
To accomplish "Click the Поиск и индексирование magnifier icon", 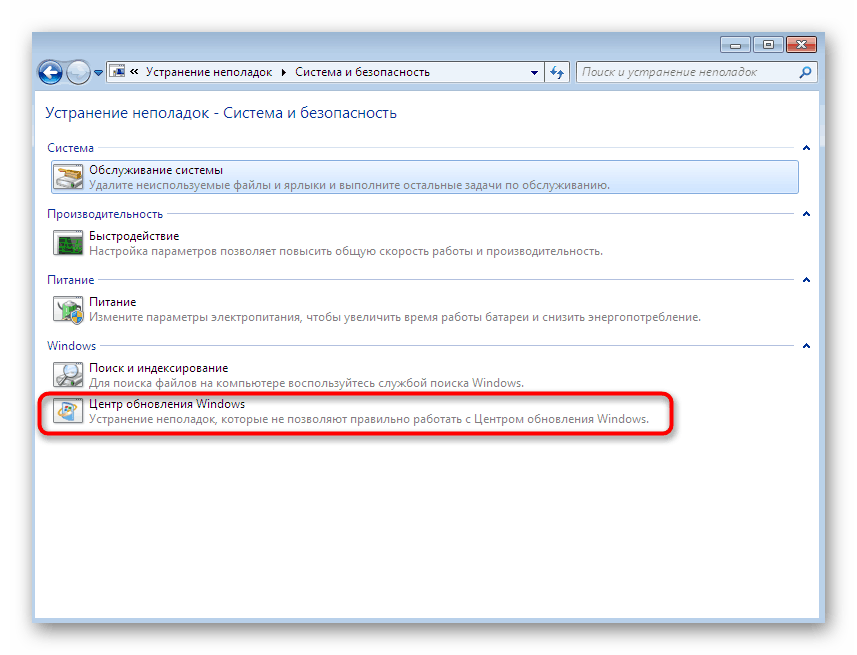I will (67, 375).
